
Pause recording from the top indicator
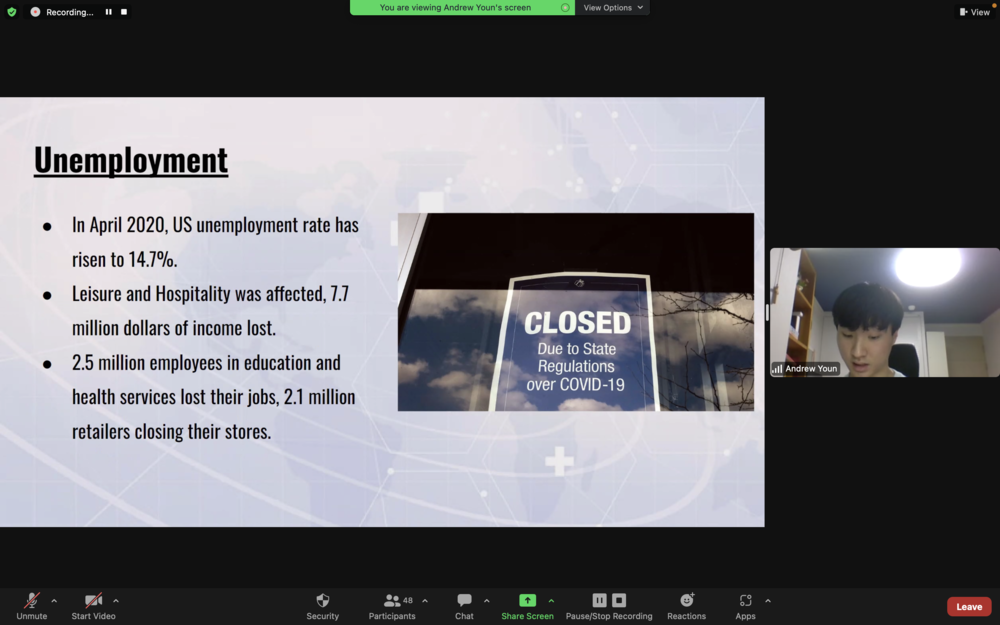108,11
